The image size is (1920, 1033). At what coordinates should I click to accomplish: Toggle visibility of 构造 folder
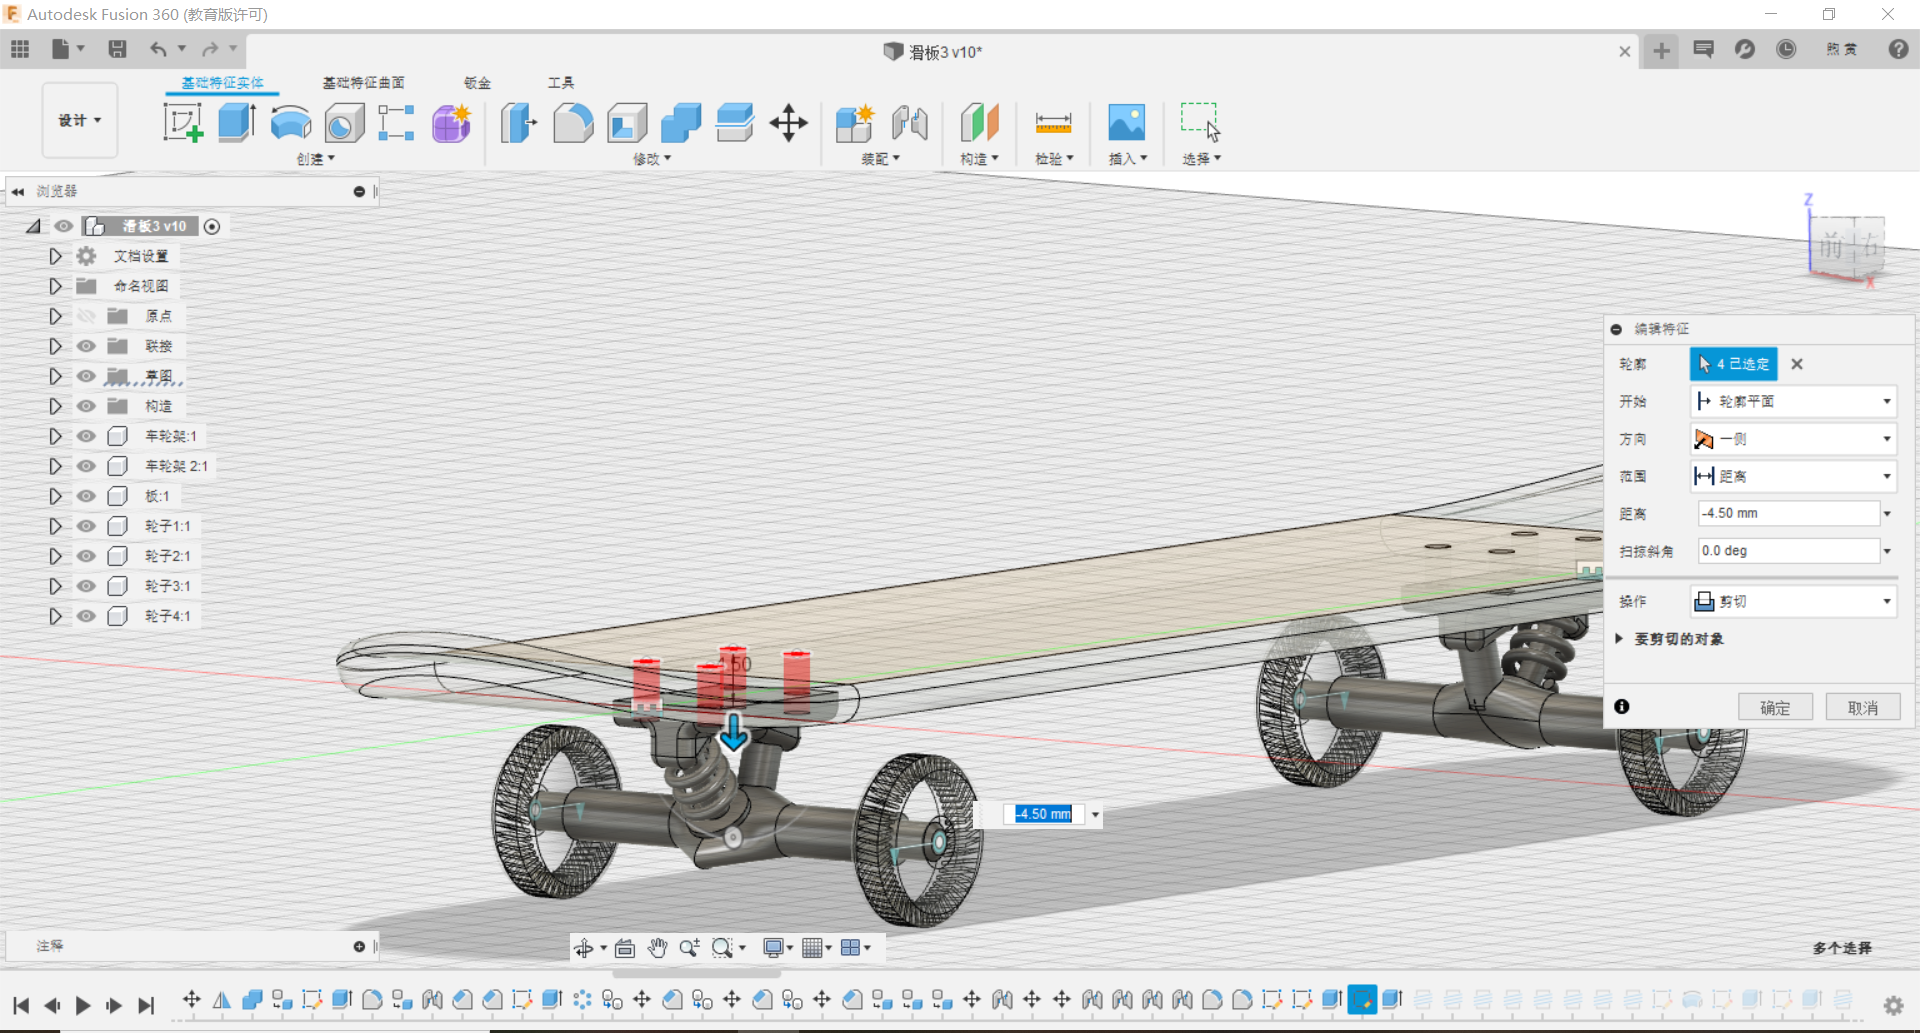(87, 406)
